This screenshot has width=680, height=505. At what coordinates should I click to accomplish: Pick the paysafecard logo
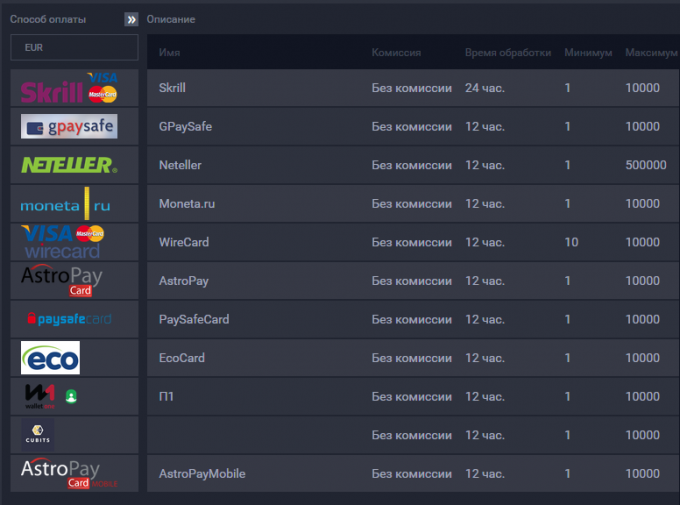coord(69,319)
